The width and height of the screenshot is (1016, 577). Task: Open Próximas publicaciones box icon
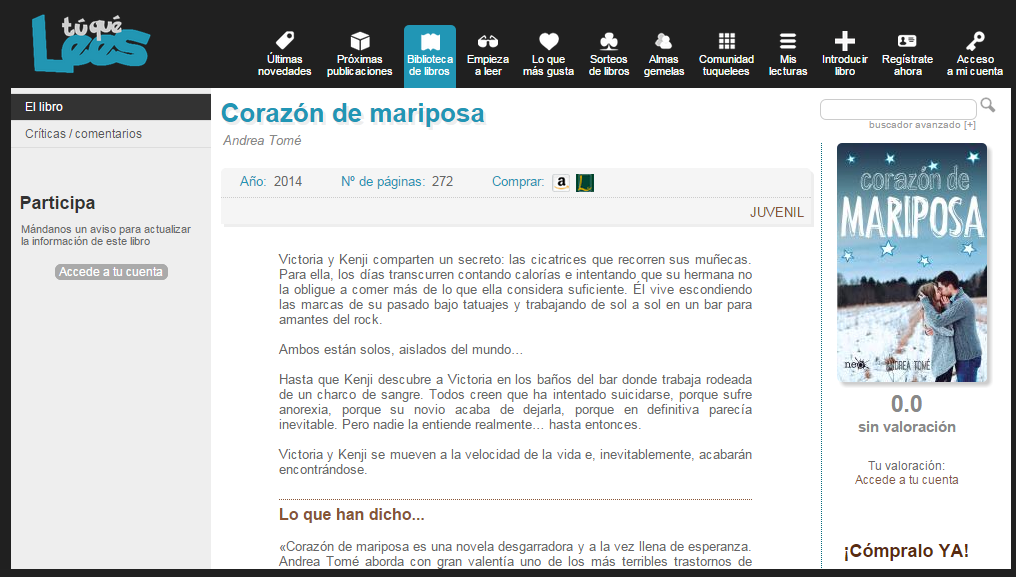point(360,41)
